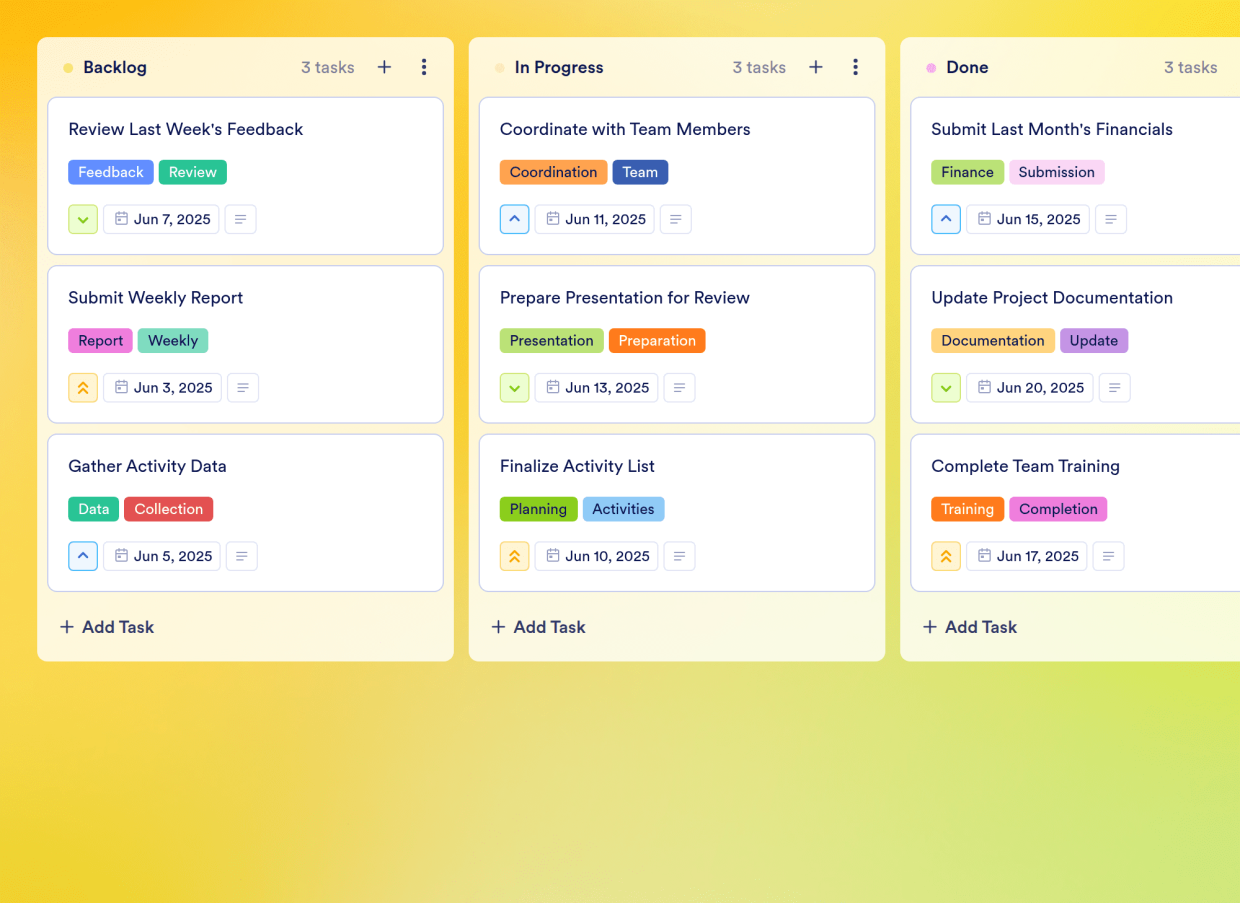Toggle priority on Submit Last Month's Financials
This screenshot has width=1240, height=903.
click(946, 219)
